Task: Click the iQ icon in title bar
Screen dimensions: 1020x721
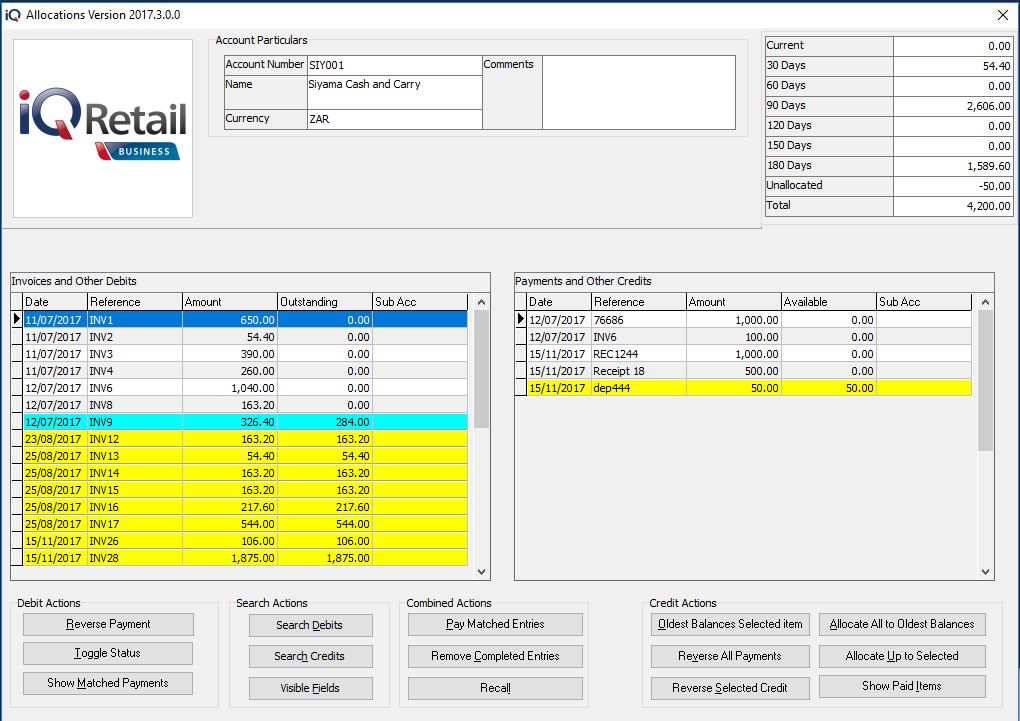Action: (x=13, y=15)
